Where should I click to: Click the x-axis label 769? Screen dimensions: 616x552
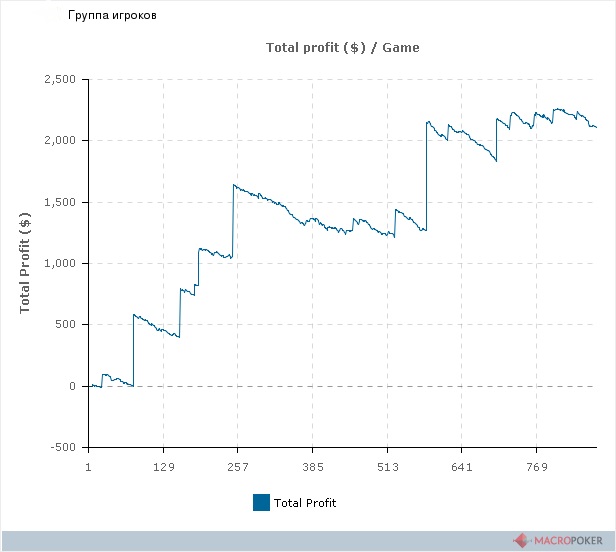click(537, 467)
